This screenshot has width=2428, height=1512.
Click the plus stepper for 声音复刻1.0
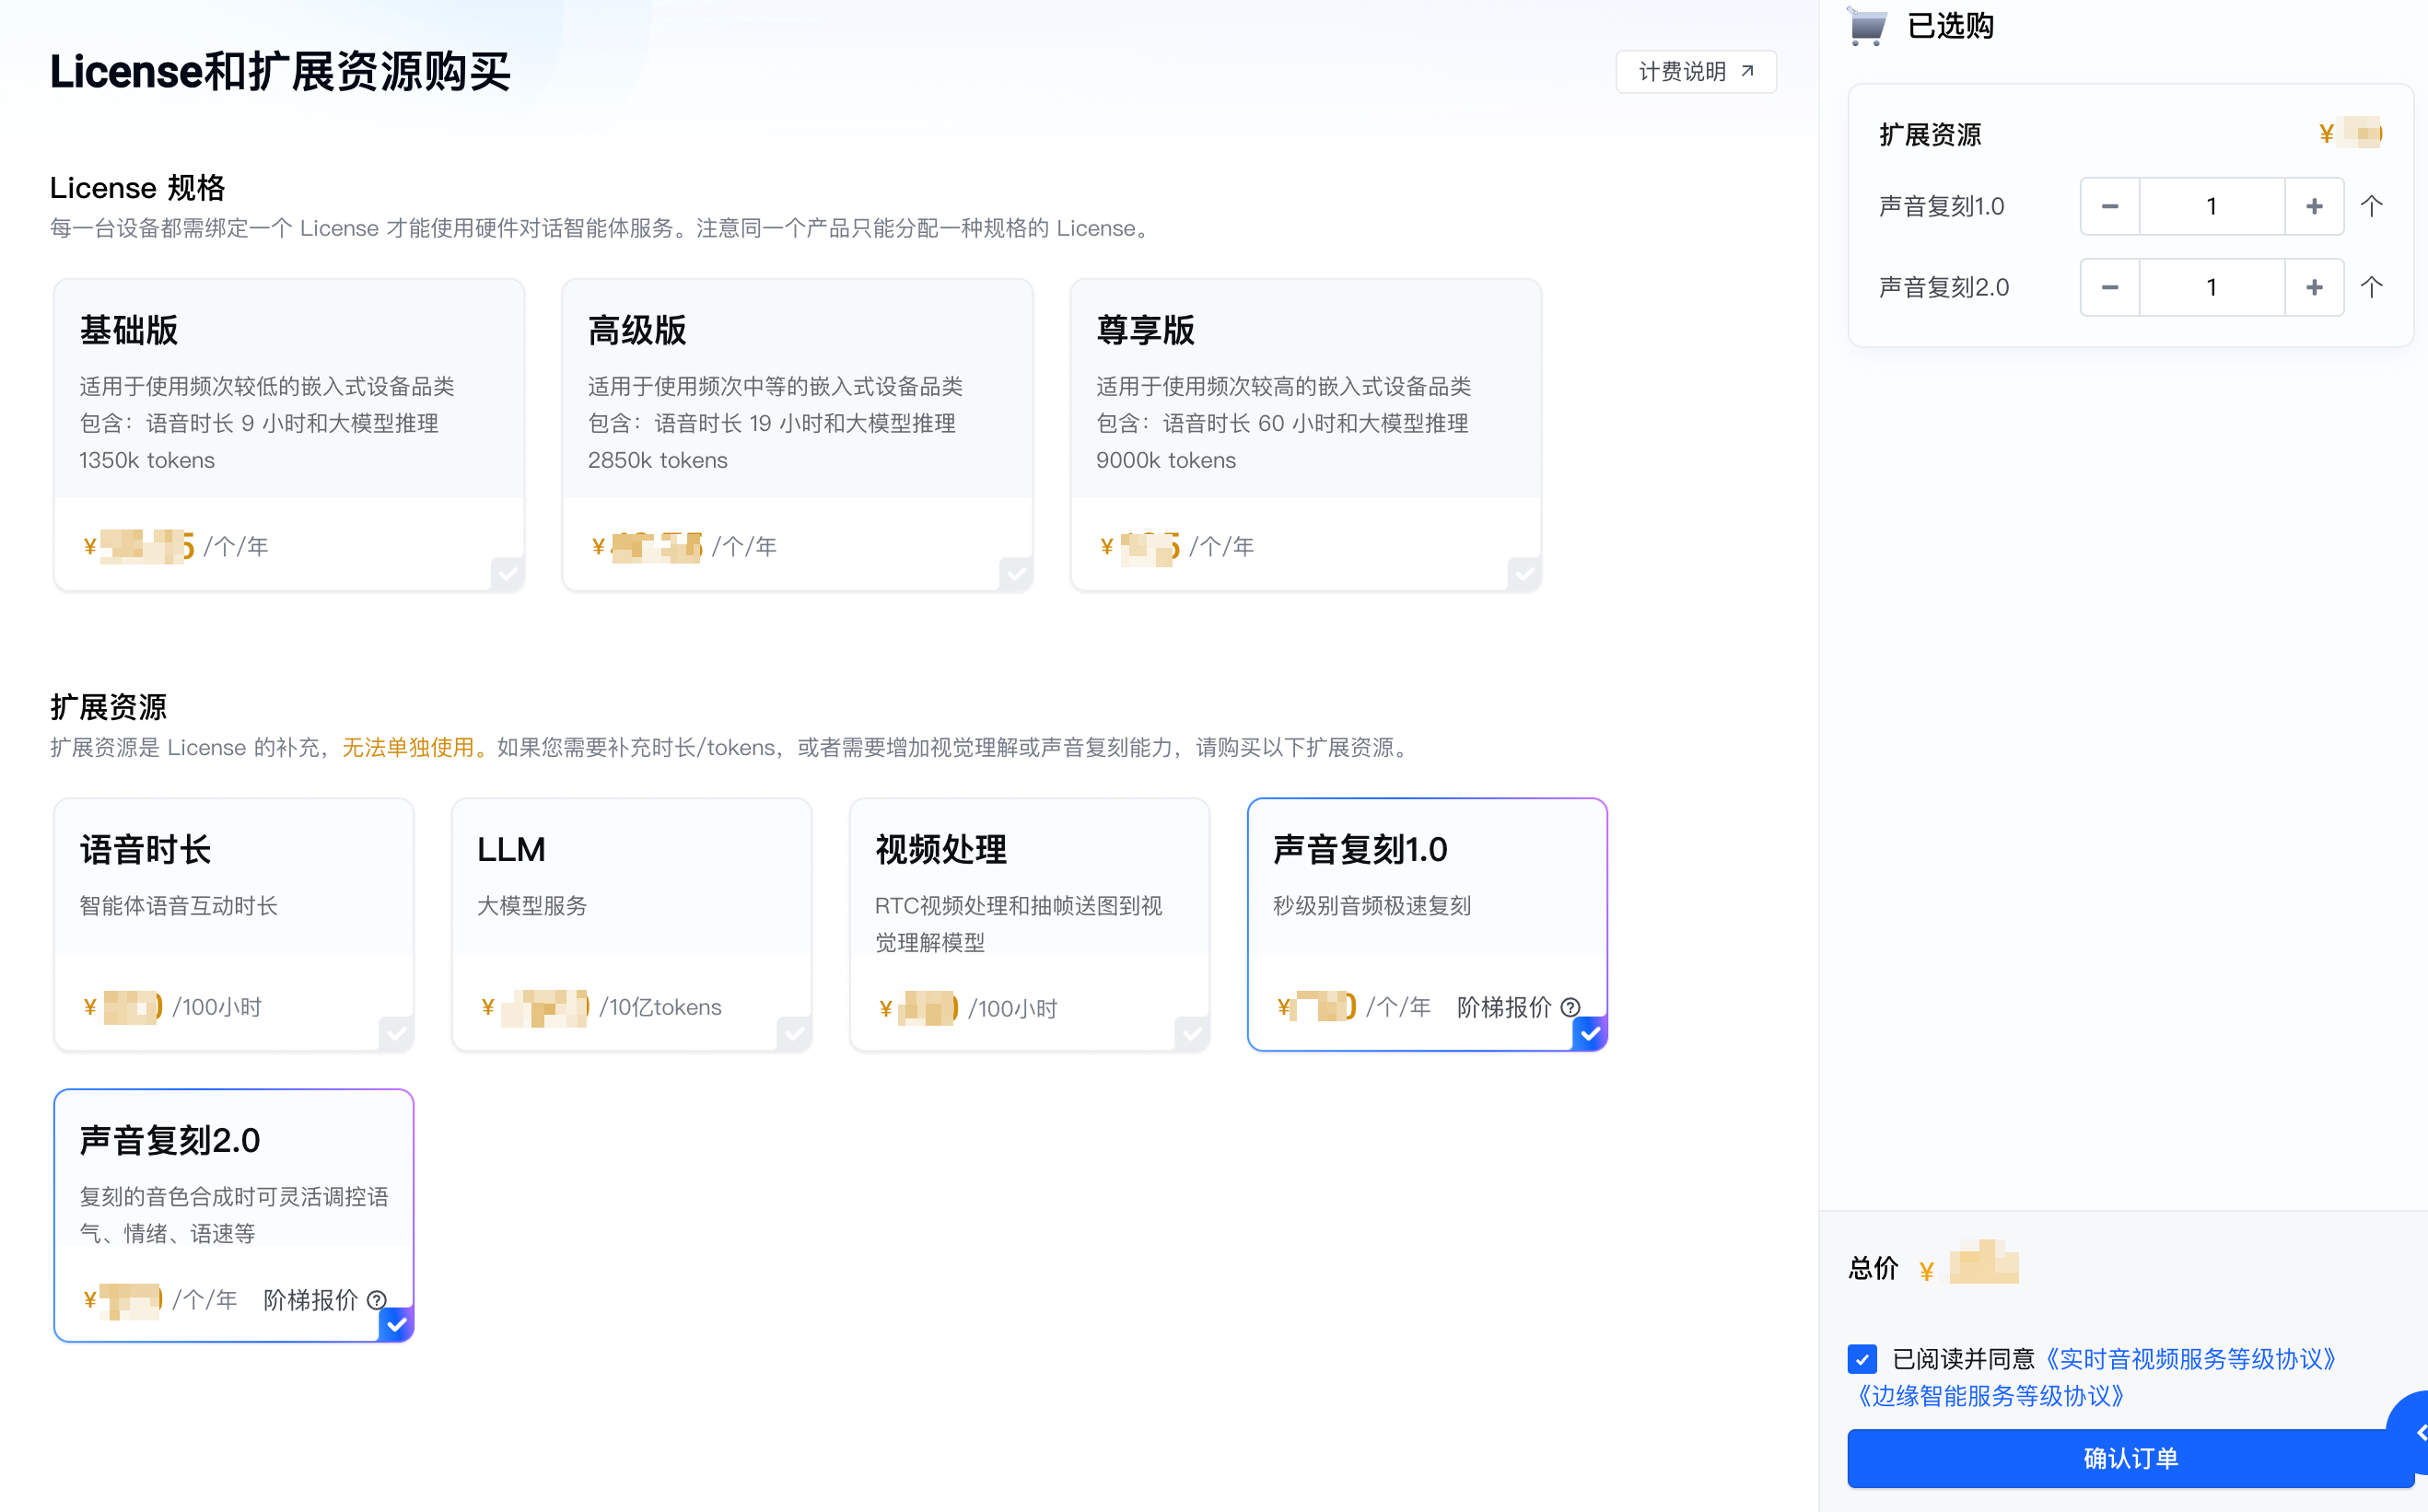pyautogui.click(x=2313, y=207)
